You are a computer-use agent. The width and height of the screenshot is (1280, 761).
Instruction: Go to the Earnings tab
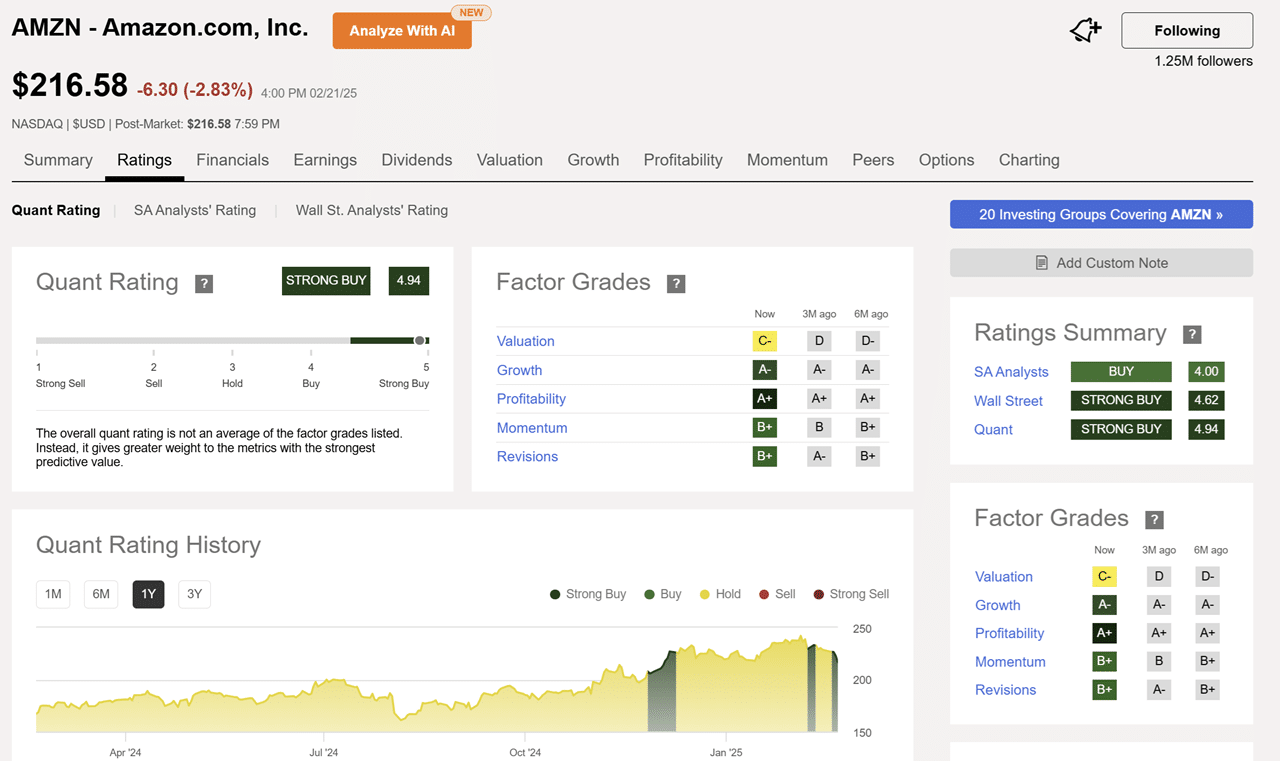click(325, 160)
